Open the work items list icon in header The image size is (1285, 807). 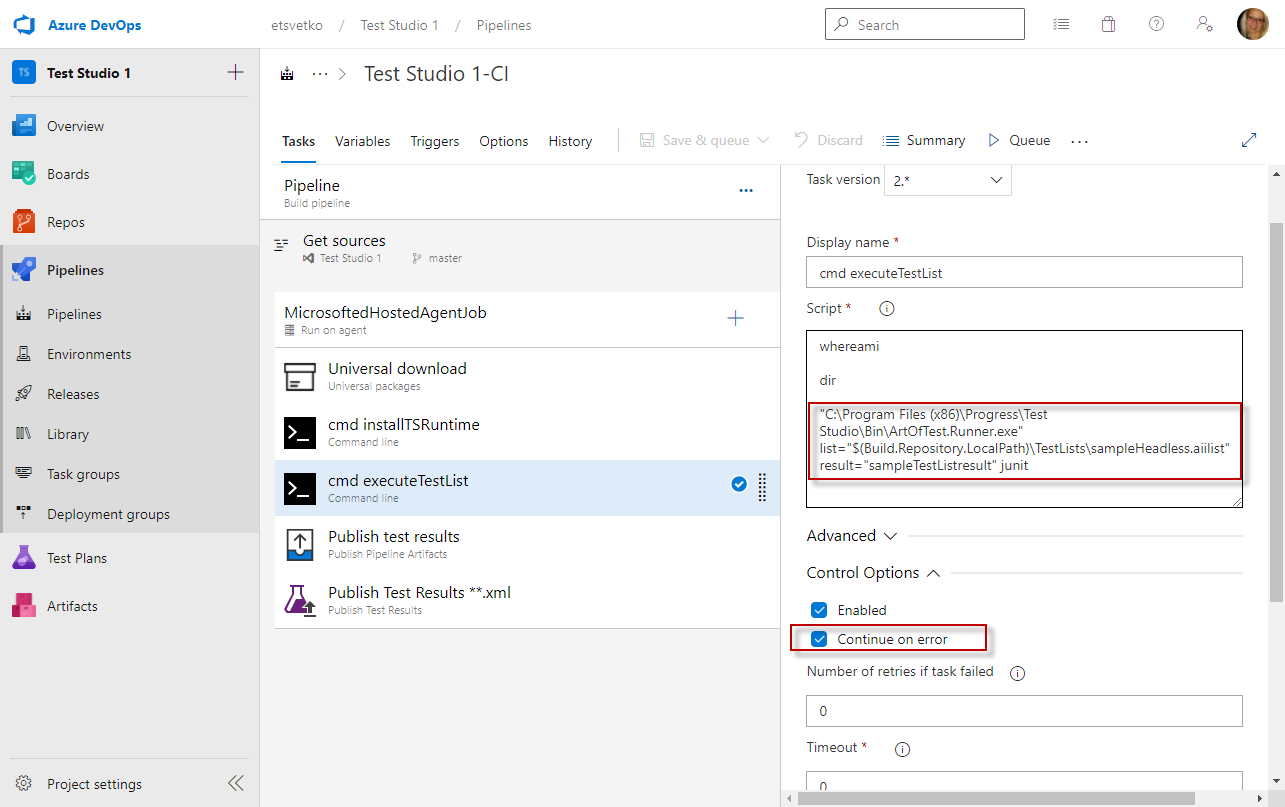pyautogui.click(x=1061, y=25)
